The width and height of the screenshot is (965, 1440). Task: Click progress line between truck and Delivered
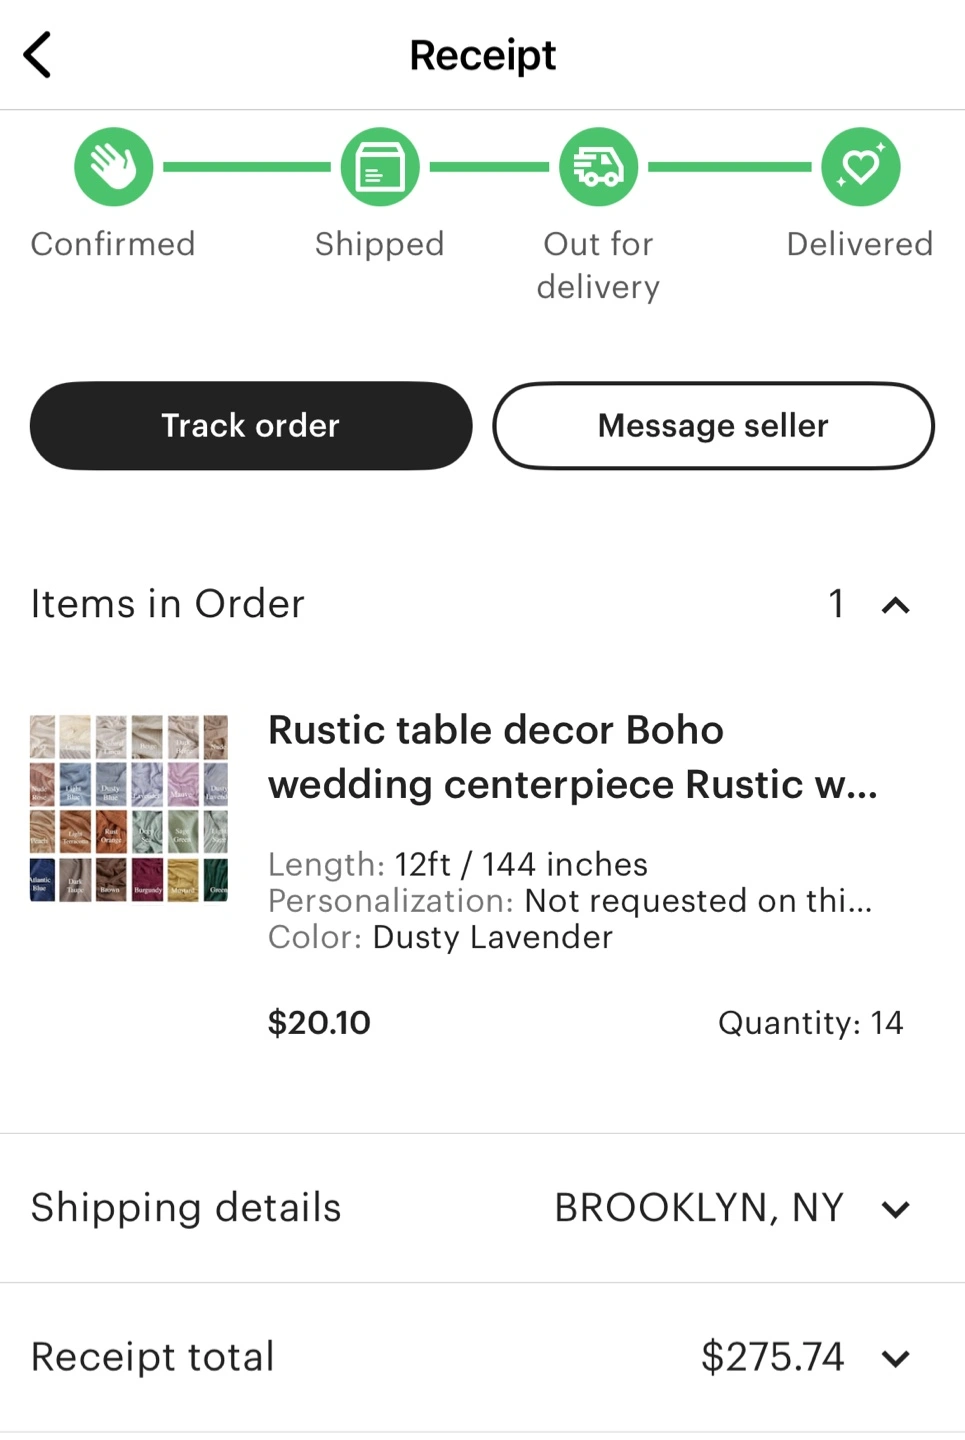pyautogui.click(x=729, y=167)
